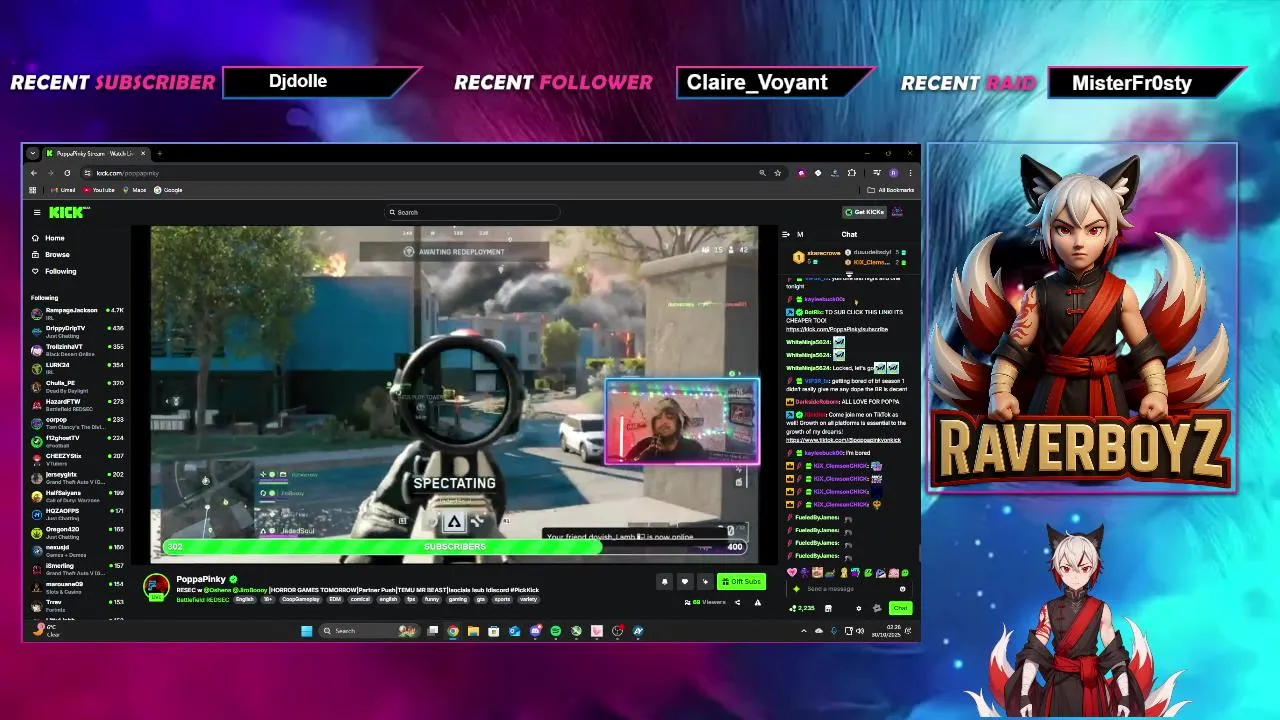Viewport: 1280px width, 720px height.
Task: Click the first emote in chat emote row
Action: point(793,573)
